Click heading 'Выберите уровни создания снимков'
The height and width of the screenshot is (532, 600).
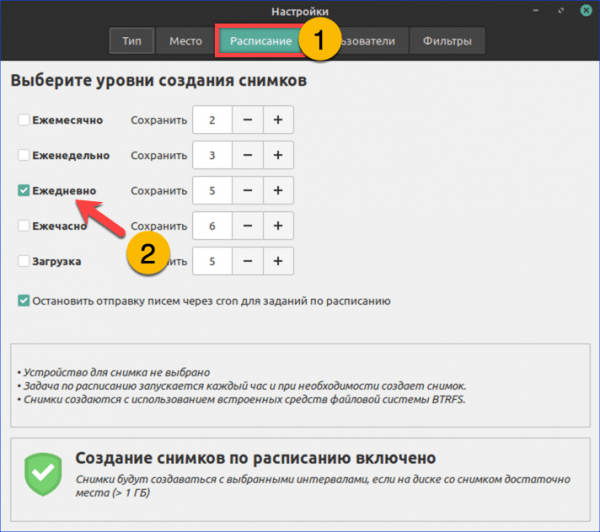click(158, 80)
